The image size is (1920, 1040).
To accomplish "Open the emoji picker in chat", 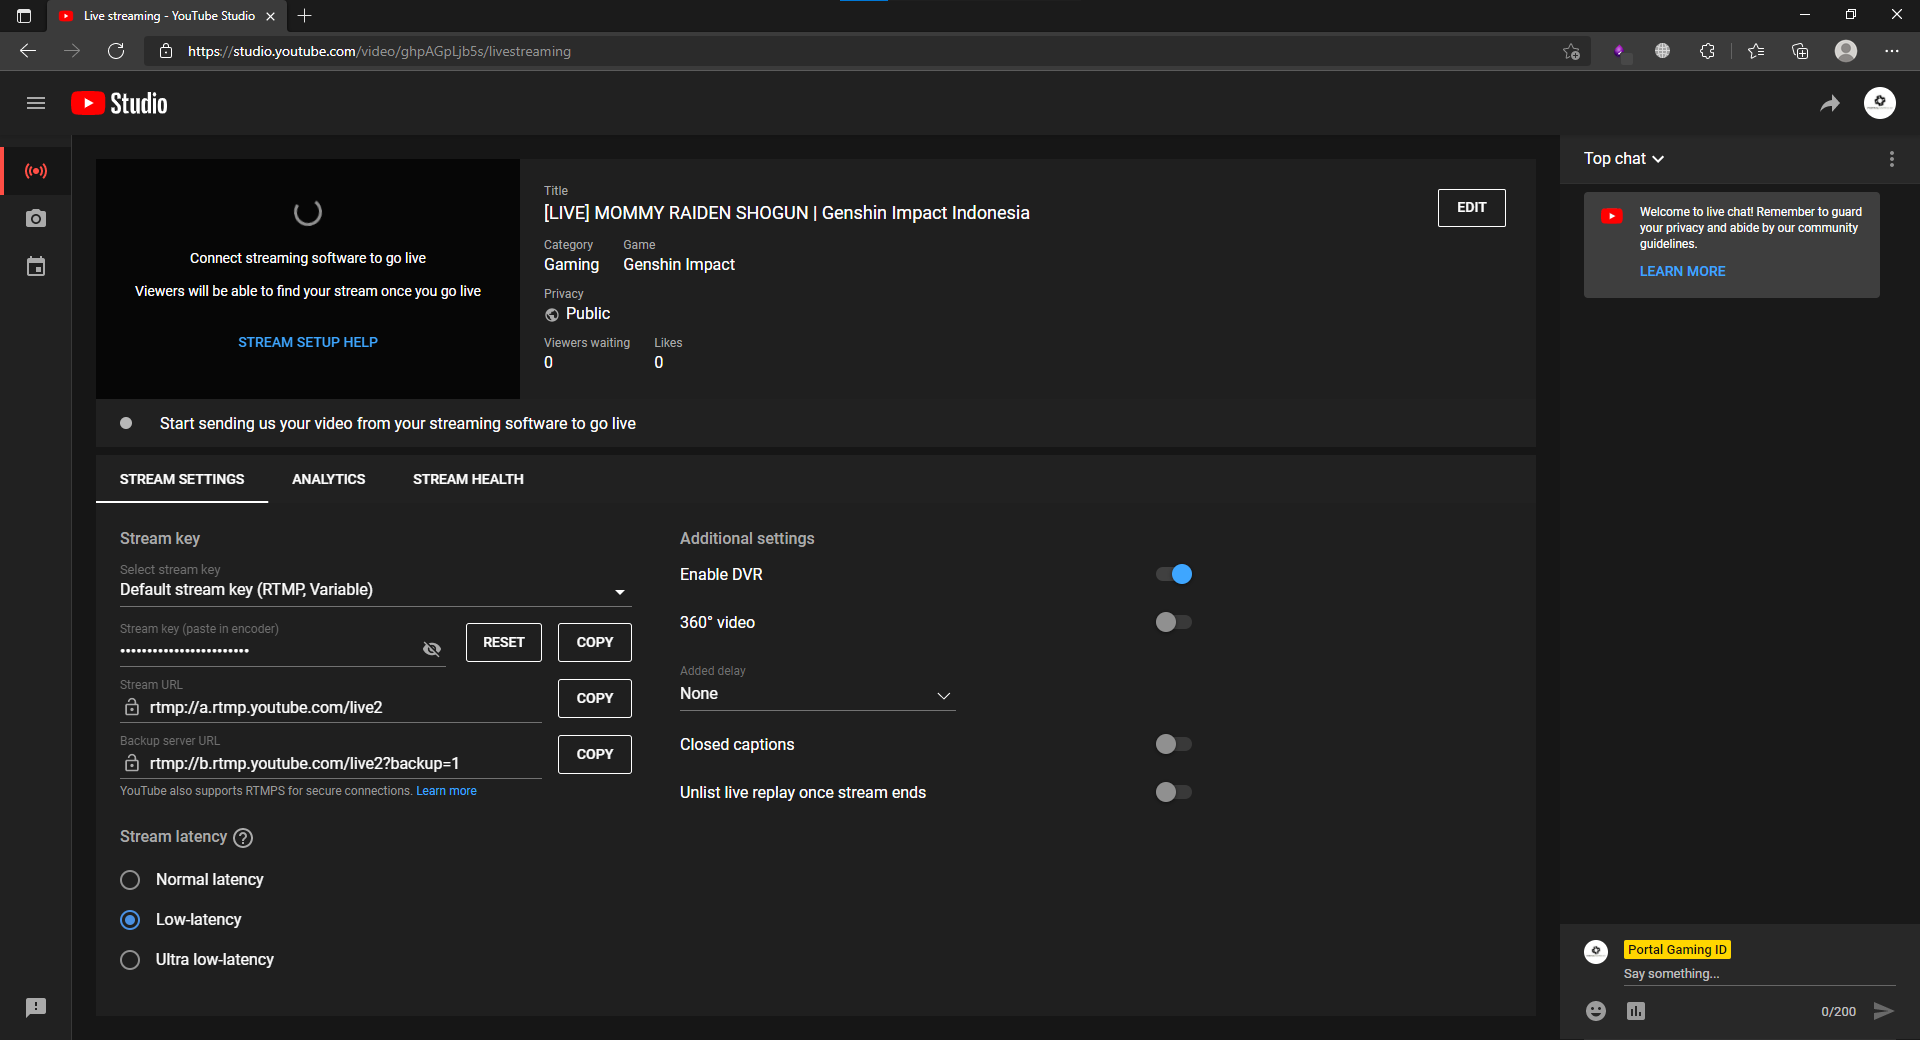I will (x=1596, y=1011).
